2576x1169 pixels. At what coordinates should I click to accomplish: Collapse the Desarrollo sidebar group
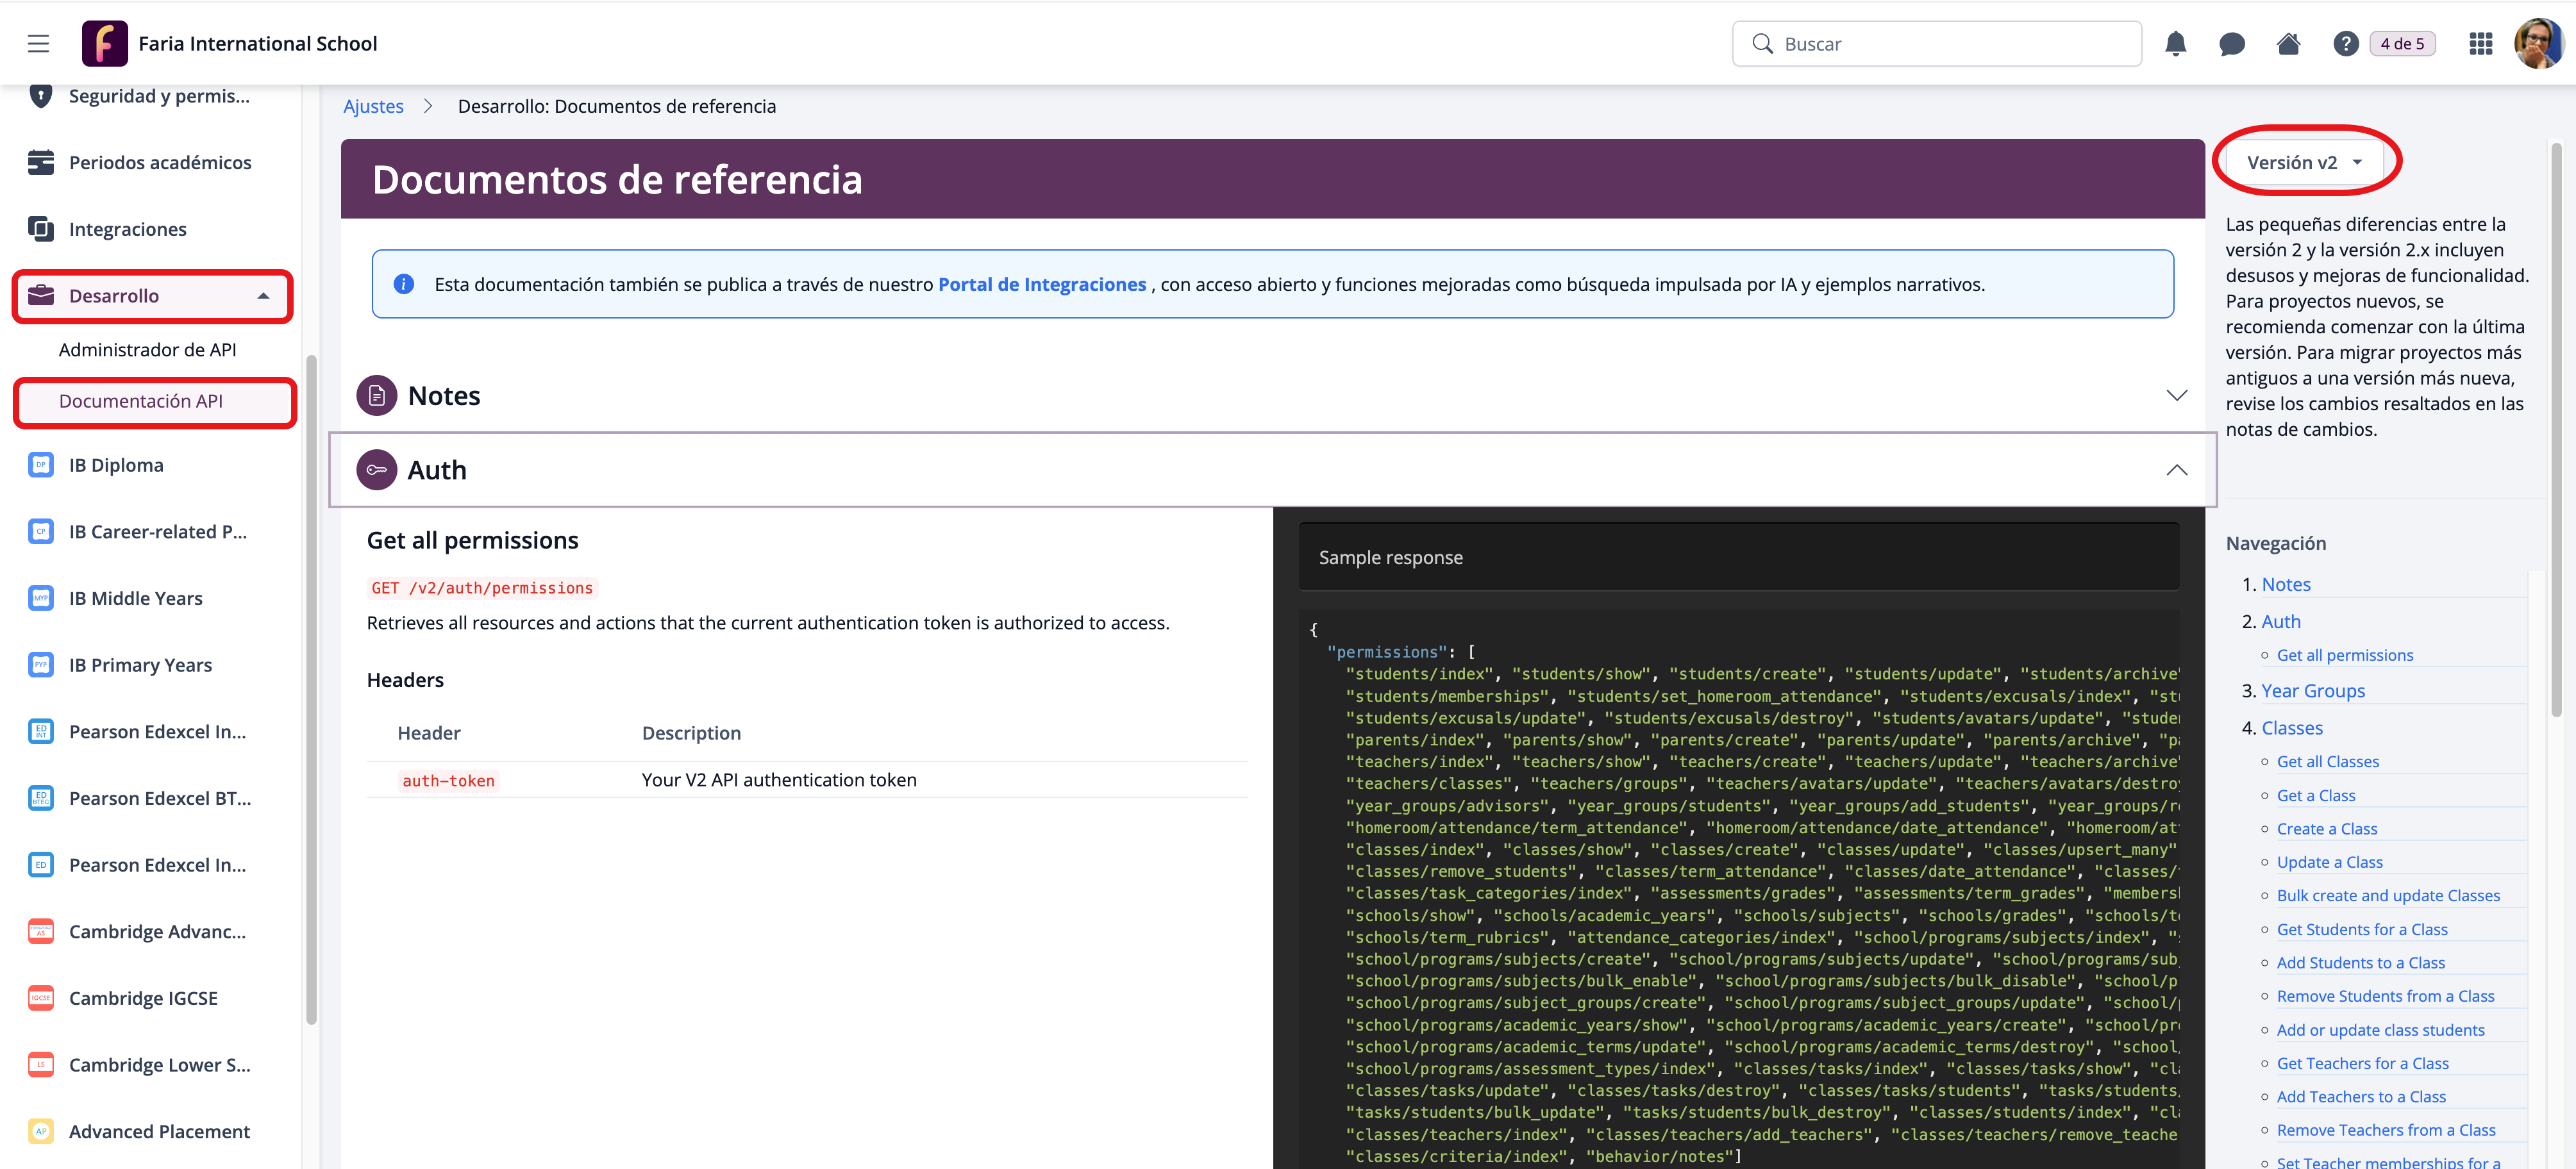pyautogui.click(x=263, y=296)
